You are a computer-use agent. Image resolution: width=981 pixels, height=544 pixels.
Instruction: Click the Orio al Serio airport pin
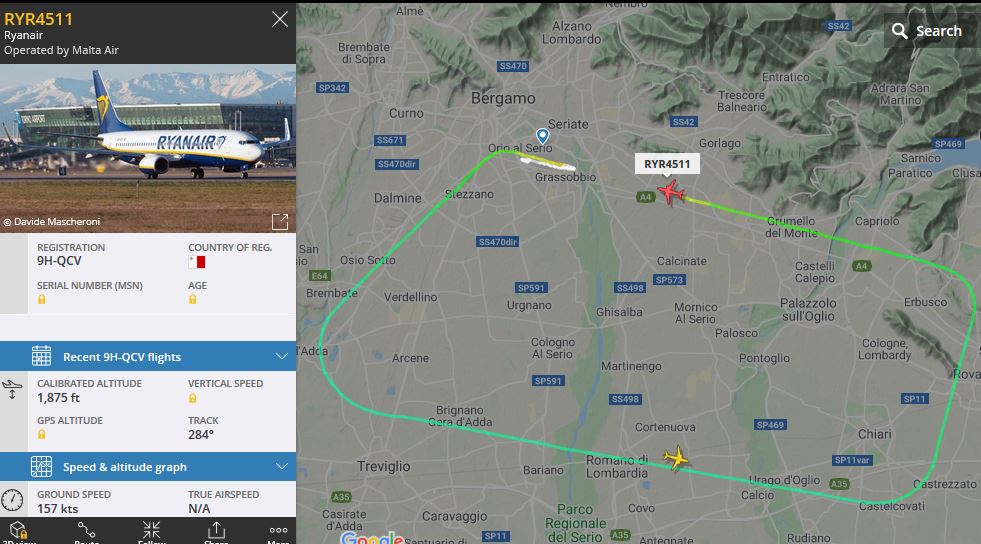[x=542, y=136]
